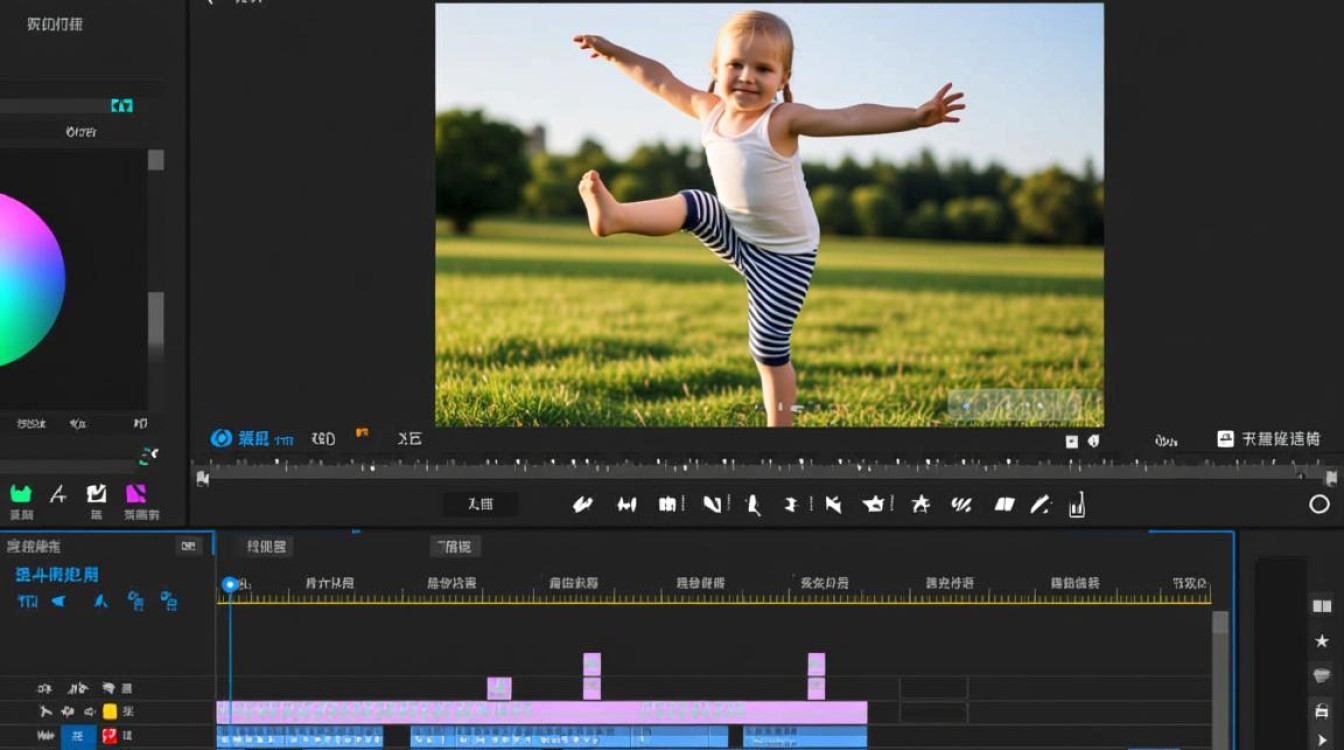Viewport: 1344px width, 750px height.
Task: Select the parallelogram icon in the editing toolbar
Action: [x=1005, y=505]
